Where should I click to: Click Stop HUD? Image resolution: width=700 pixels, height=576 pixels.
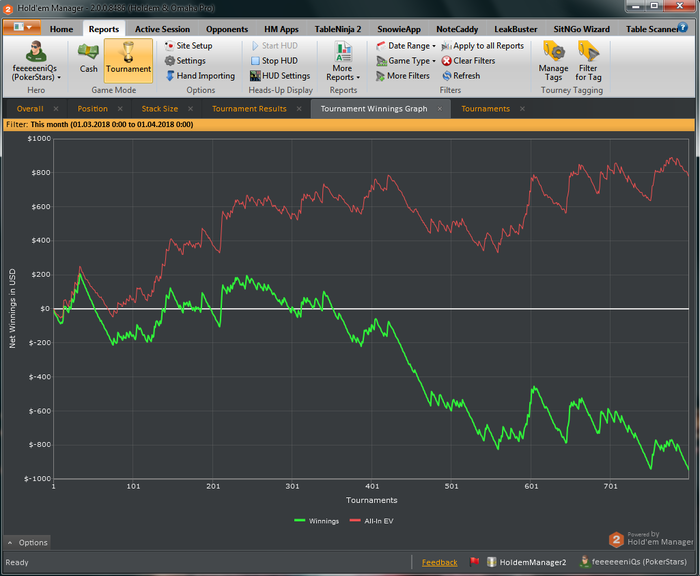(x=274, y=61)
